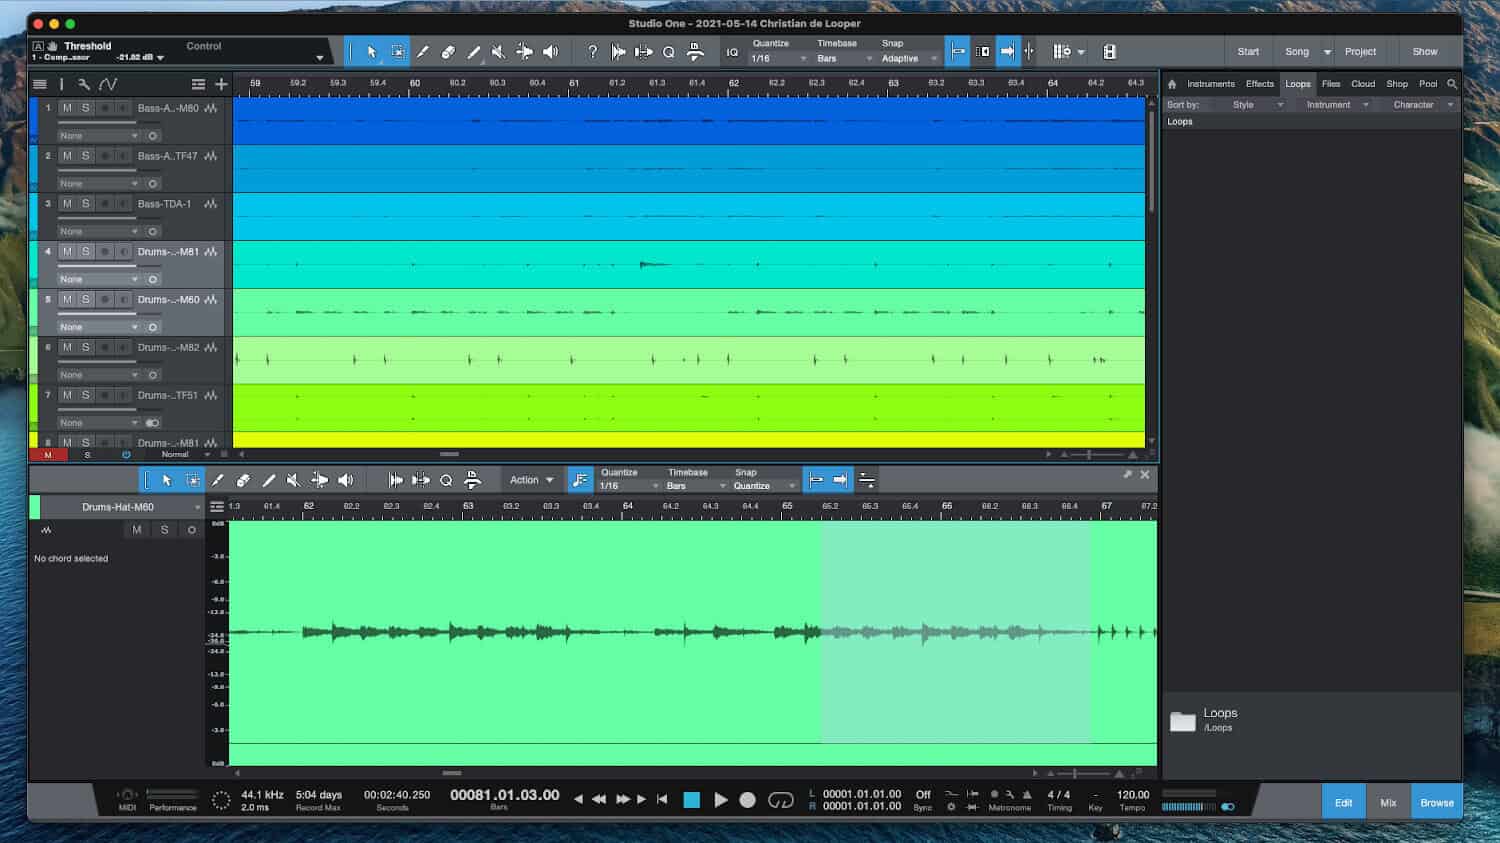Screen dimensions: 1500x843
Task: Click the audio bend note icon in editor
Action: pos(580,480)
